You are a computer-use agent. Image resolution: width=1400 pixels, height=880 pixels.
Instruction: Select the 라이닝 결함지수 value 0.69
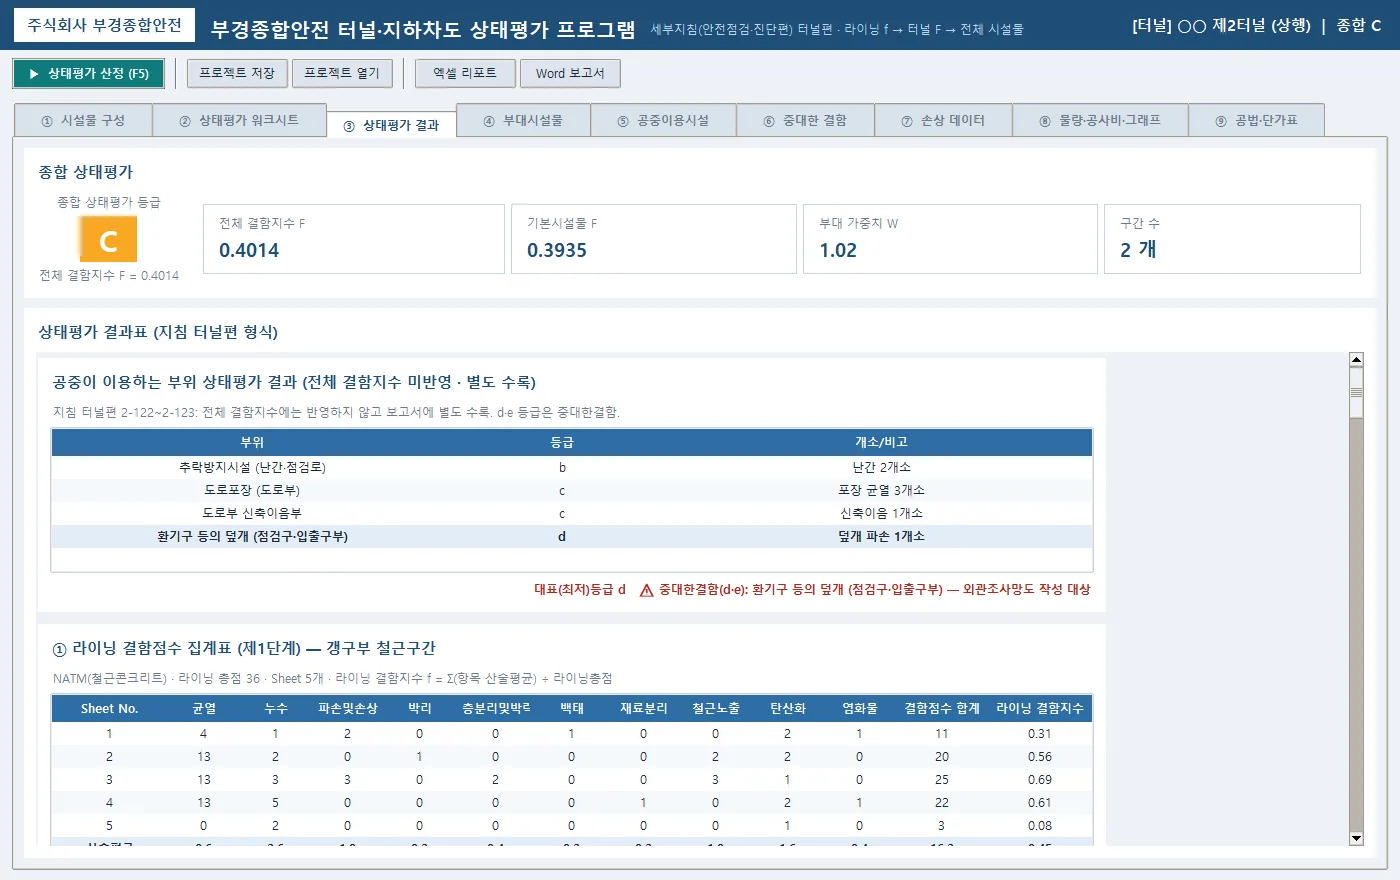click(1040, 780)
